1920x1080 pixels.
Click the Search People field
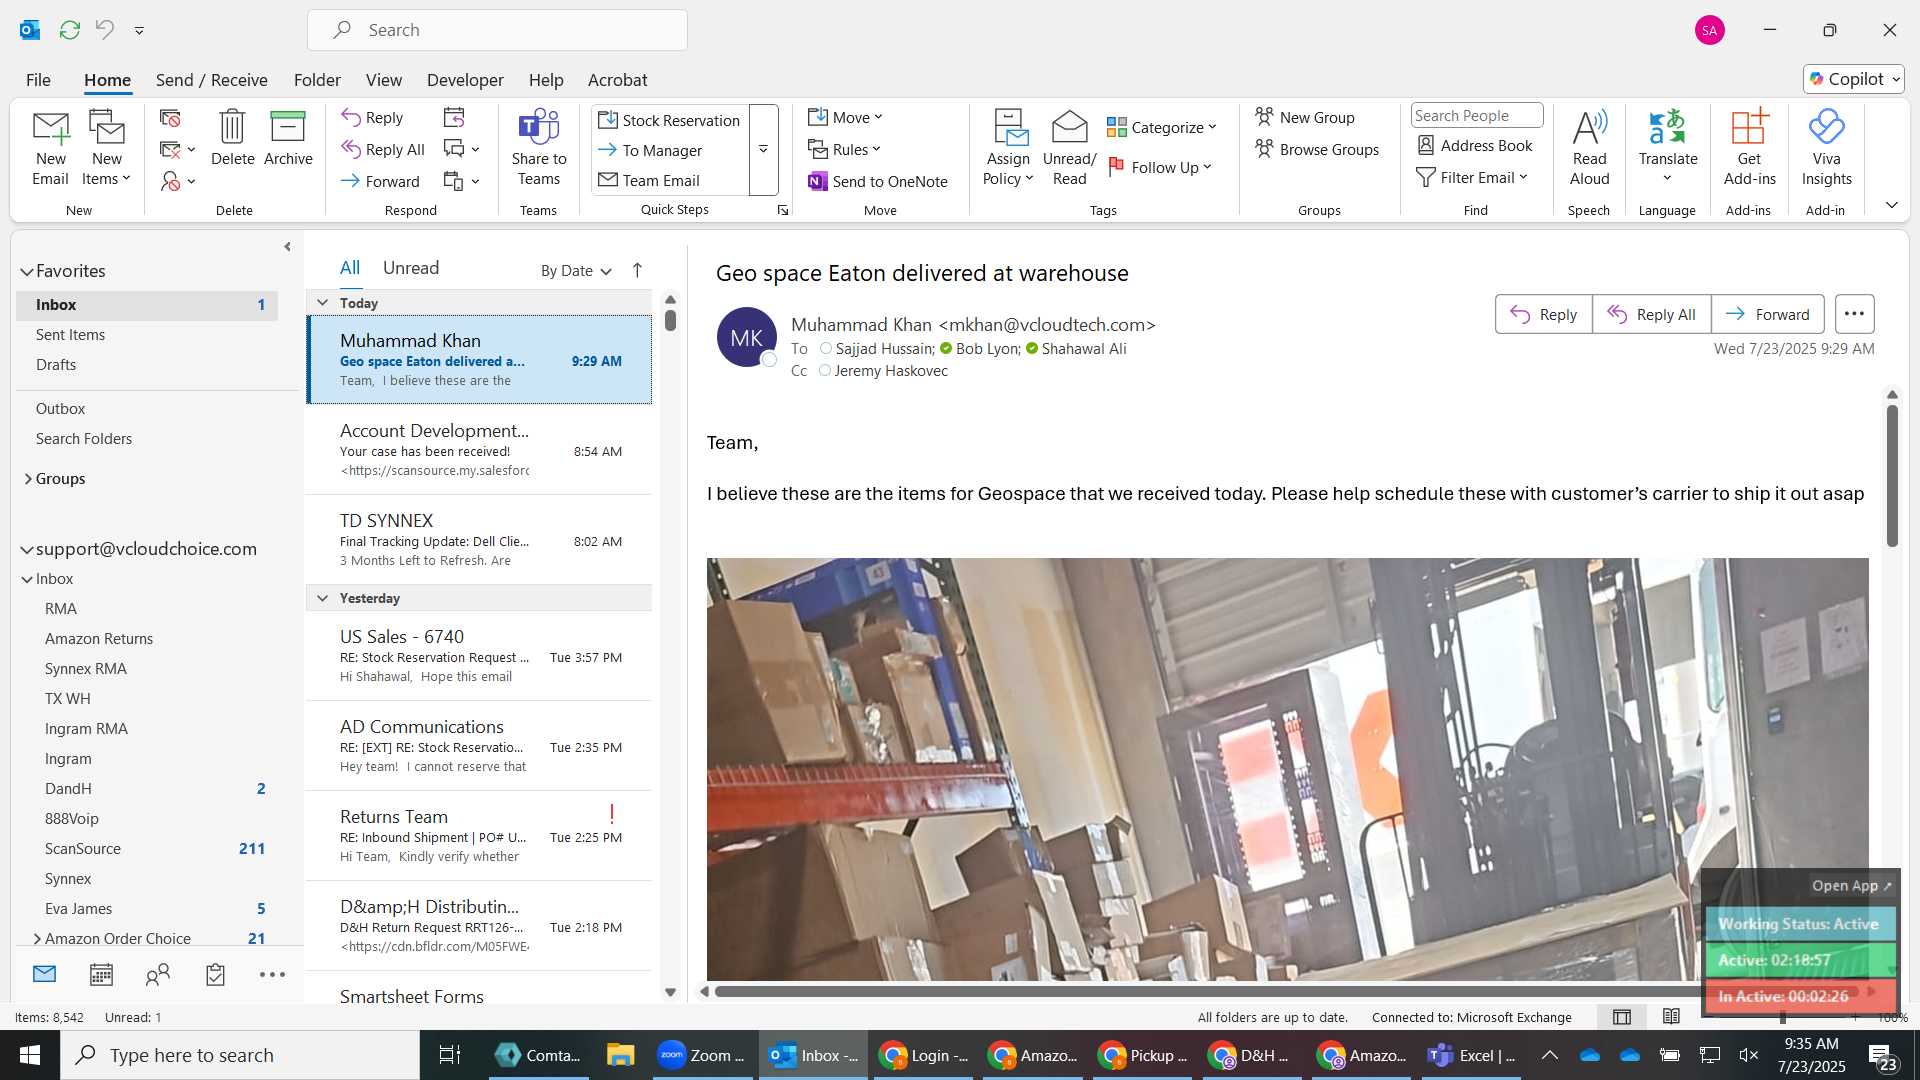click(x=1477, y=115)
